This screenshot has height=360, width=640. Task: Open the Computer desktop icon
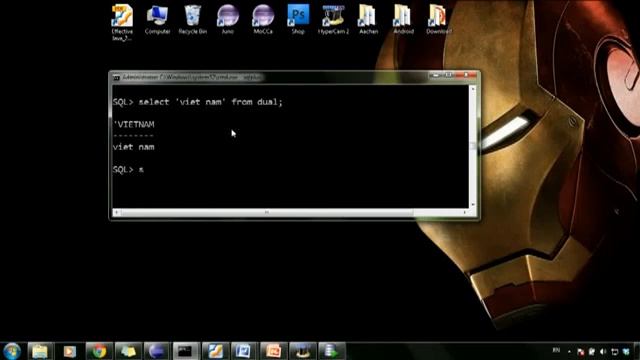tap(157, 20)
